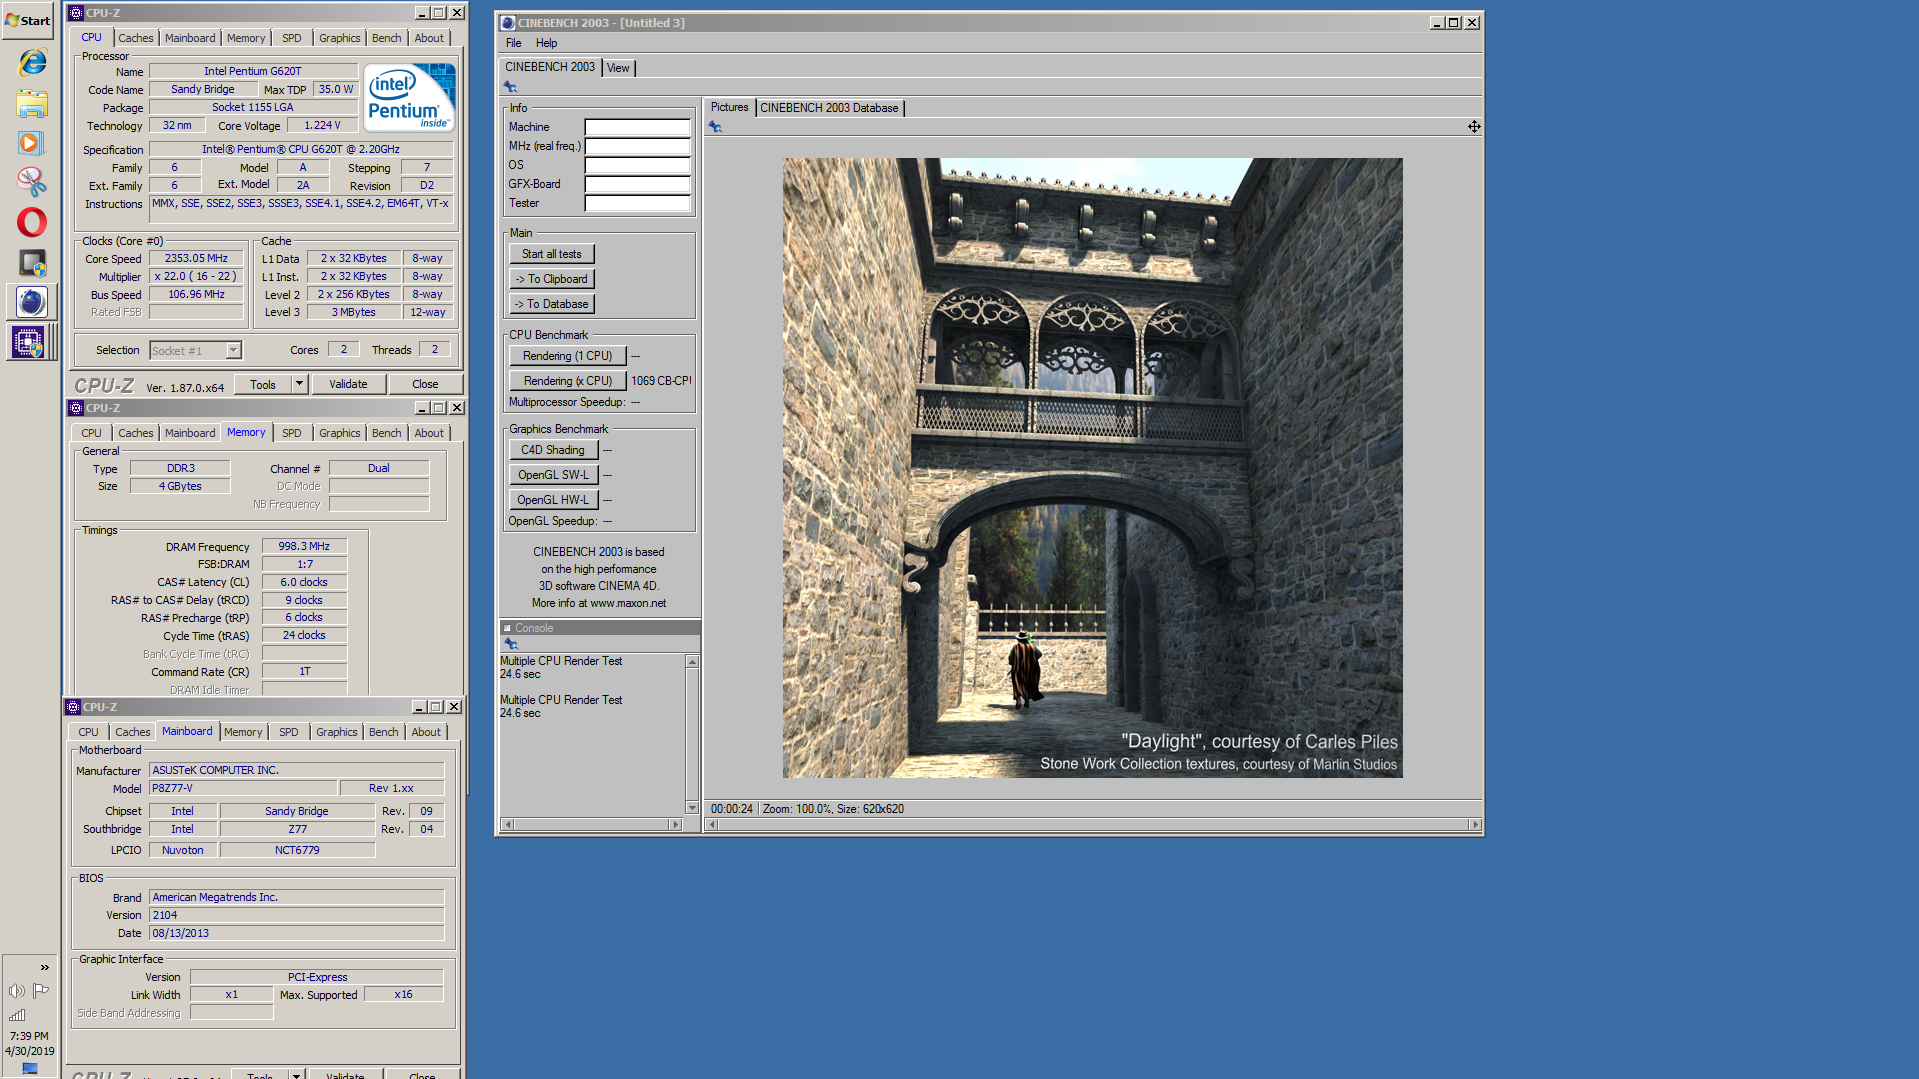Click the volume speaker tray icon

pos(17,991)
